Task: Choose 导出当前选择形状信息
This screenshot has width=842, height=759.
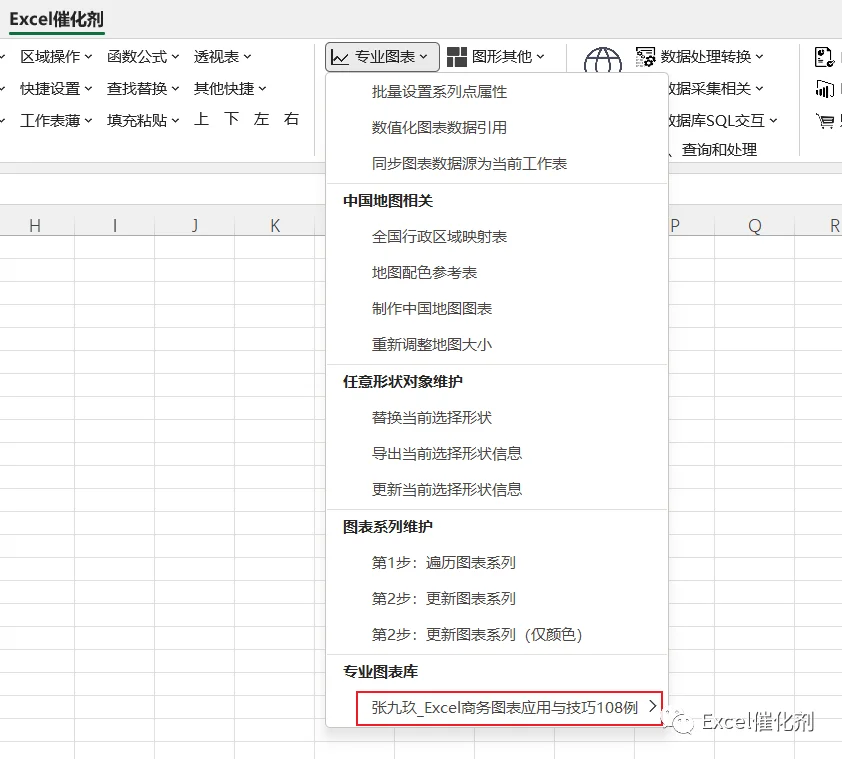Action: [x=497, y=454]
